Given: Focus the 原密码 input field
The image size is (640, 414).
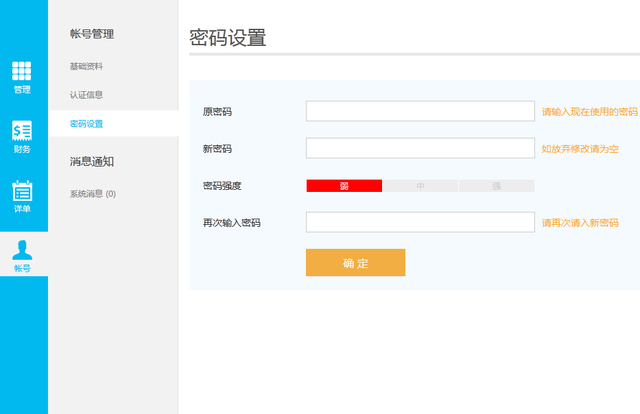Looking at the screenshot, I should point(420,111).
